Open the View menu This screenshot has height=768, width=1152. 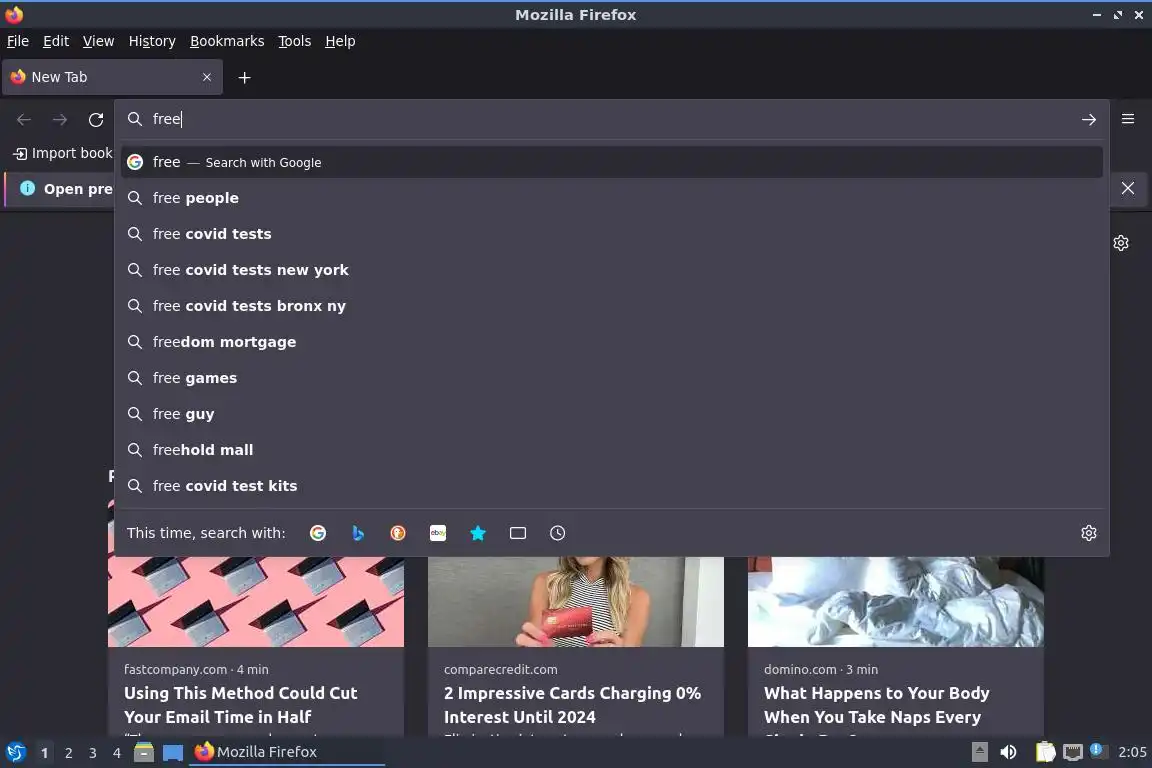pyautogui.click(x=98, y=41)
